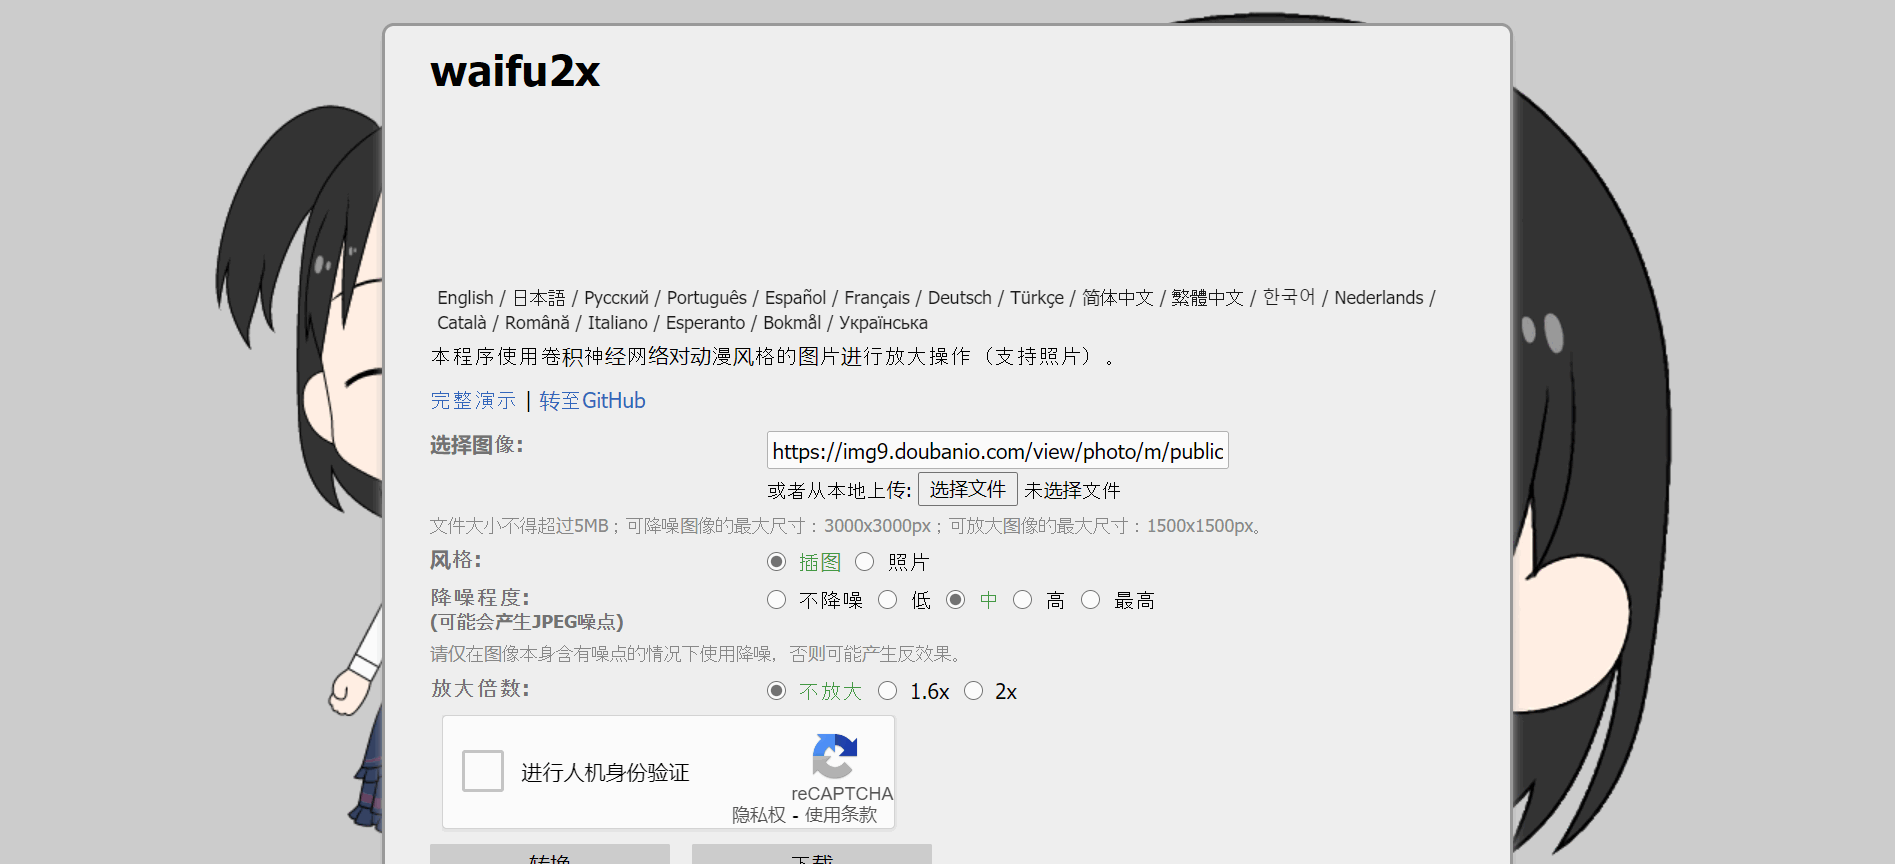This screenshot has height=864, width=1895.
Task: Switch language to 繁體中文
Action: (1208, 298)
